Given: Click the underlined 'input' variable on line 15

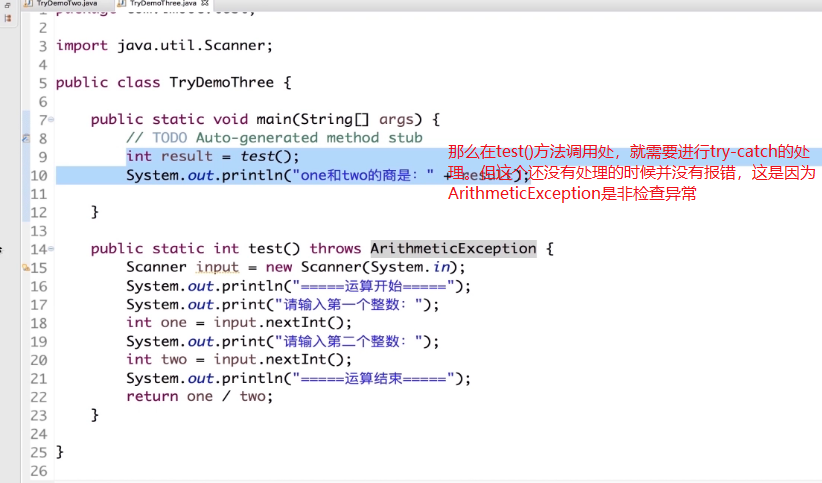Looking at the screenshot, I should pyautogui.click(x=218, y=267).
